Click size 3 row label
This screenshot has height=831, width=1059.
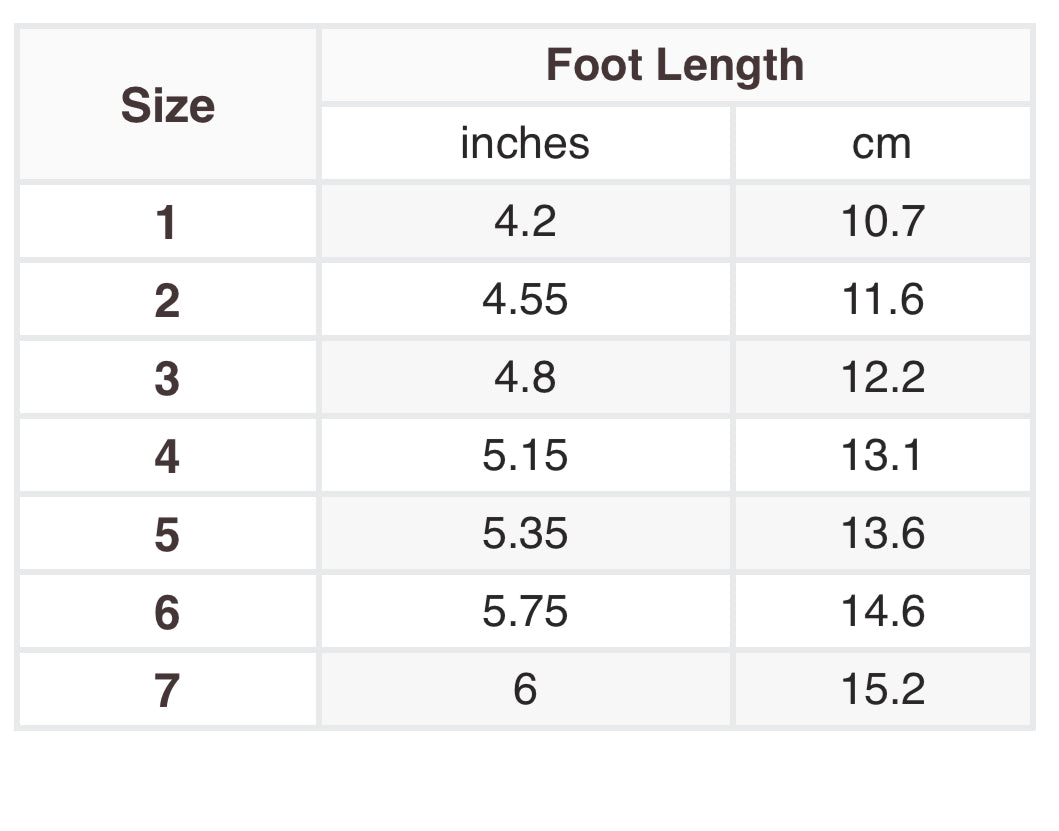[167, 378]
